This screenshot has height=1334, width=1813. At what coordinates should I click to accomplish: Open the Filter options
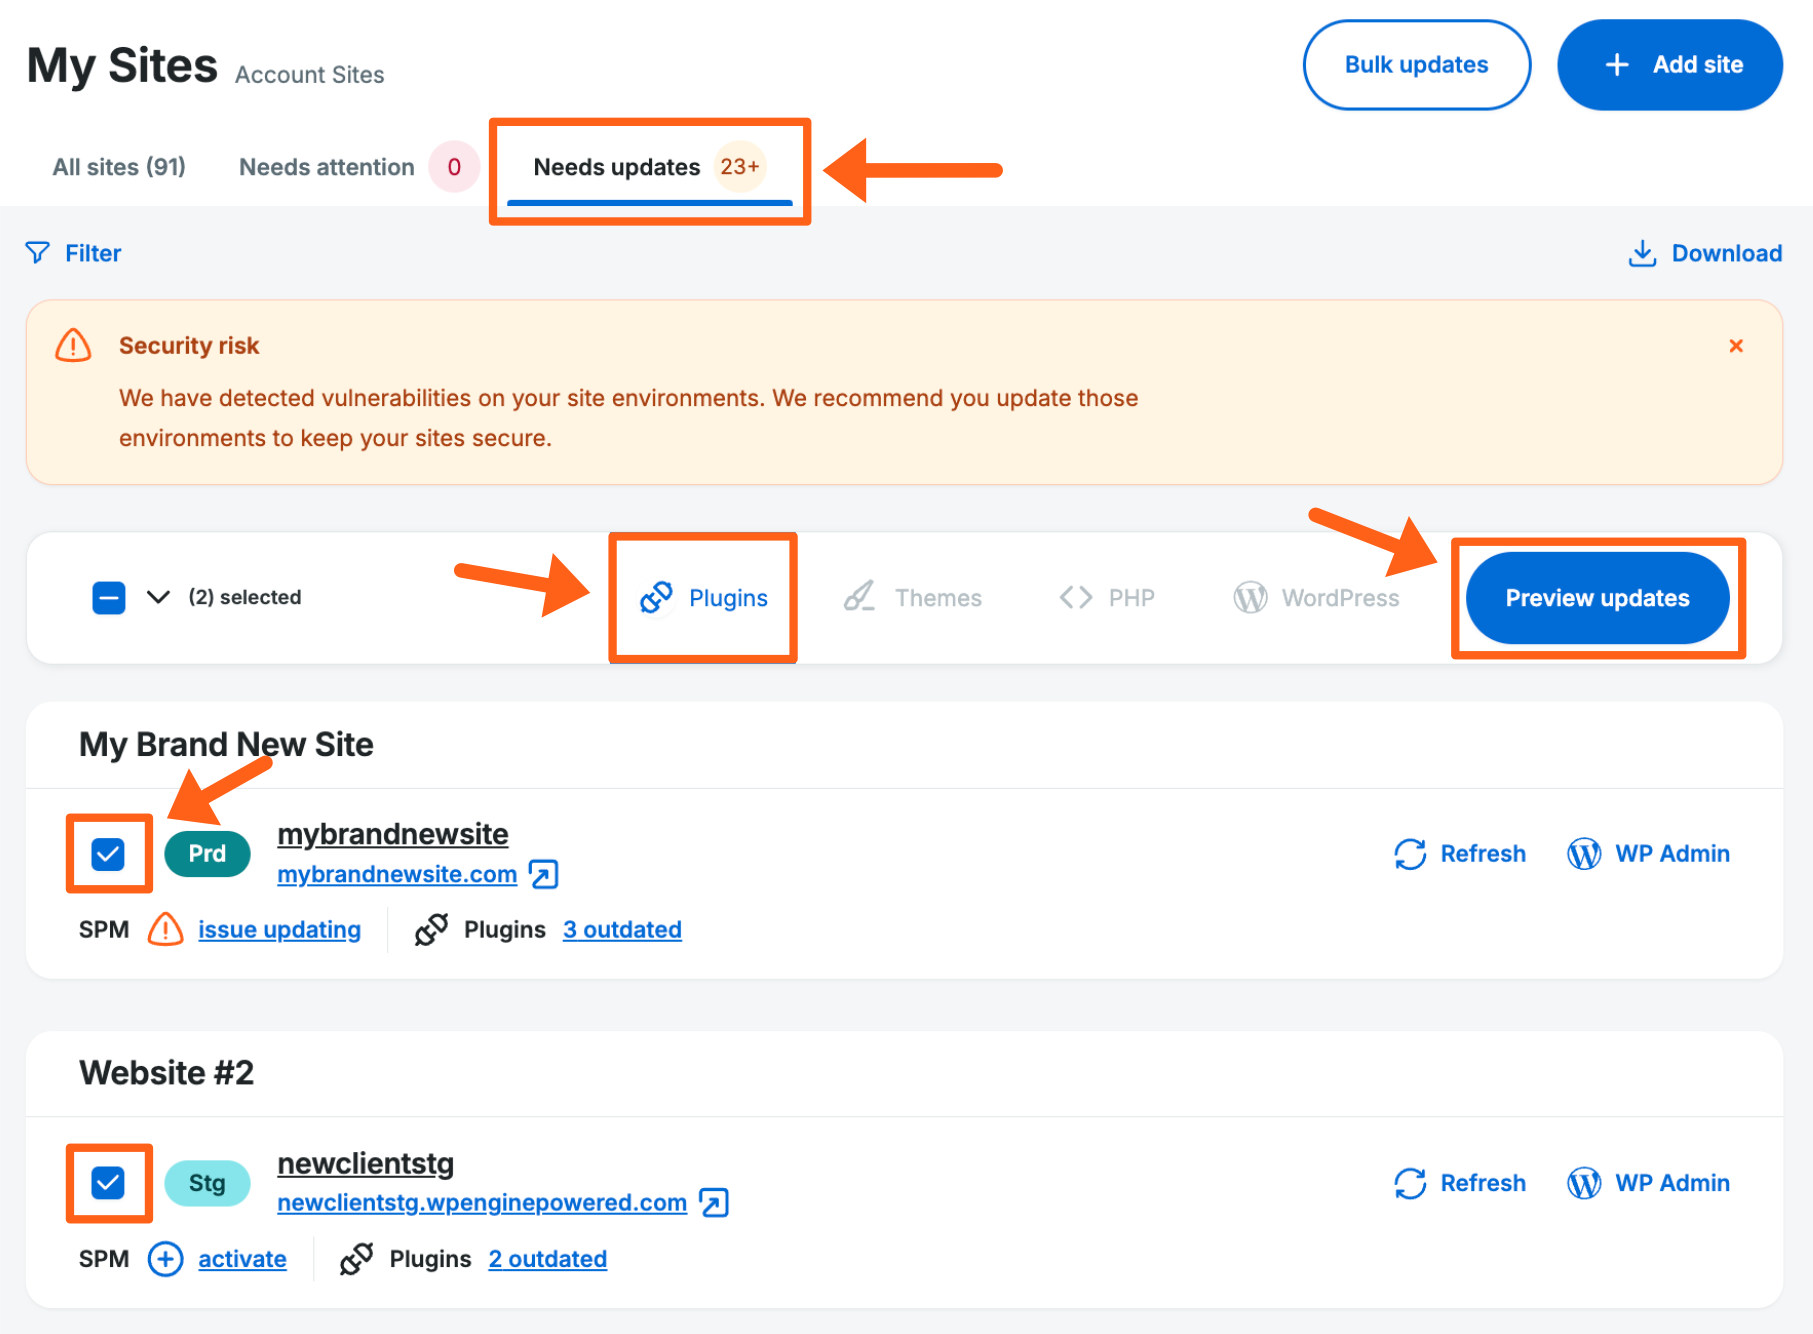[92, 252]
